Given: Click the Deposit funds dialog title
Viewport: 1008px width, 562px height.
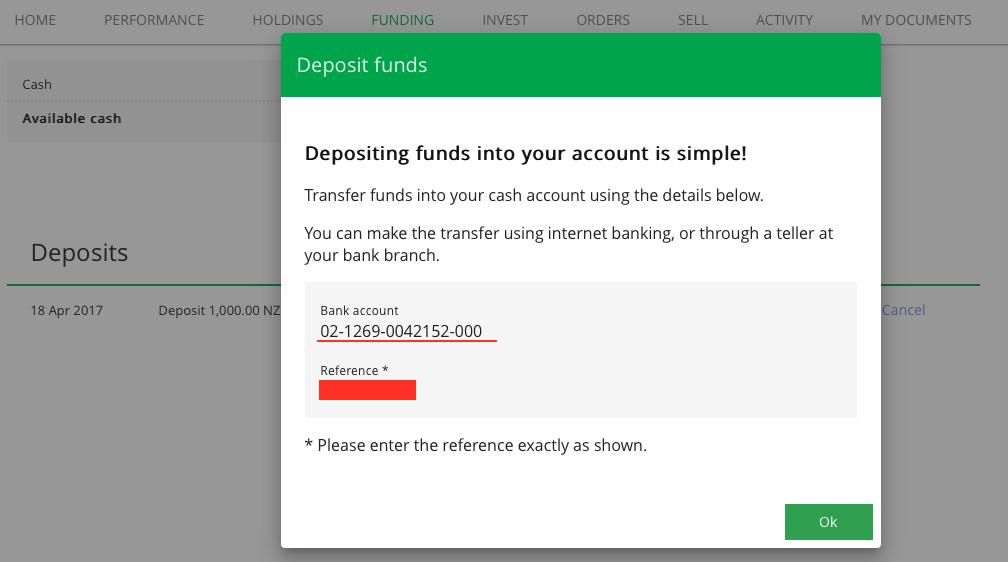Looking at the screenshot, I should point(362,66).
